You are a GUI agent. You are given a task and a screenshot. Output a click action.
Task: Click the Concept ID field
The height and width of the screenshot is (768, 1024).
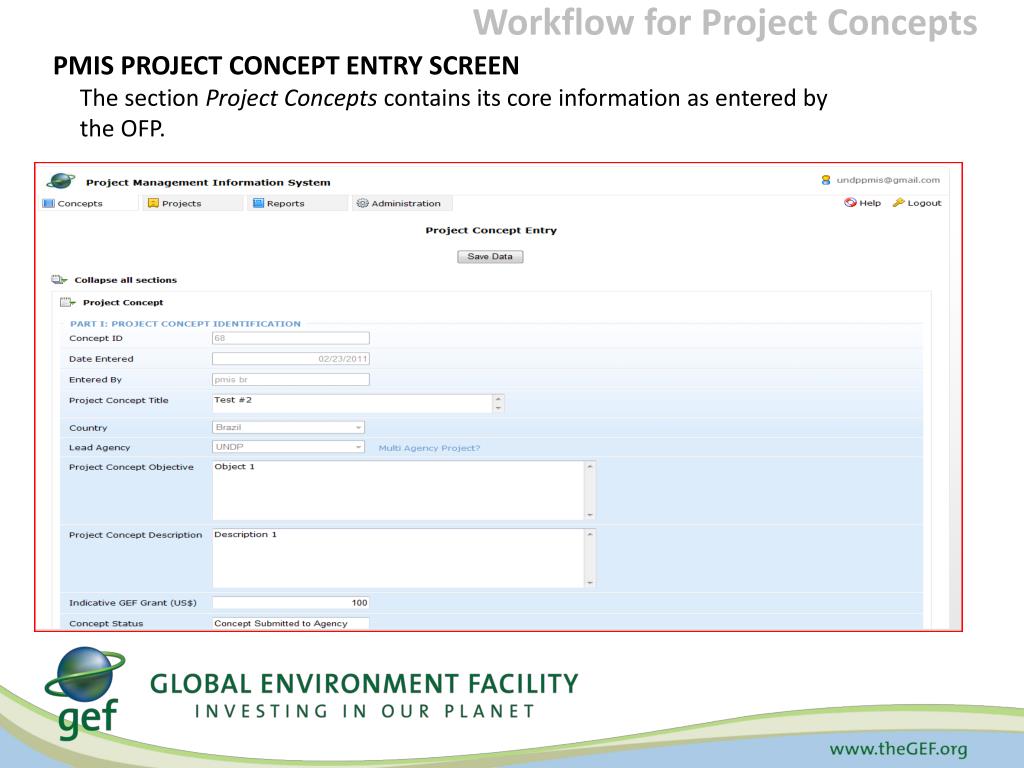(x=291, y=338)
